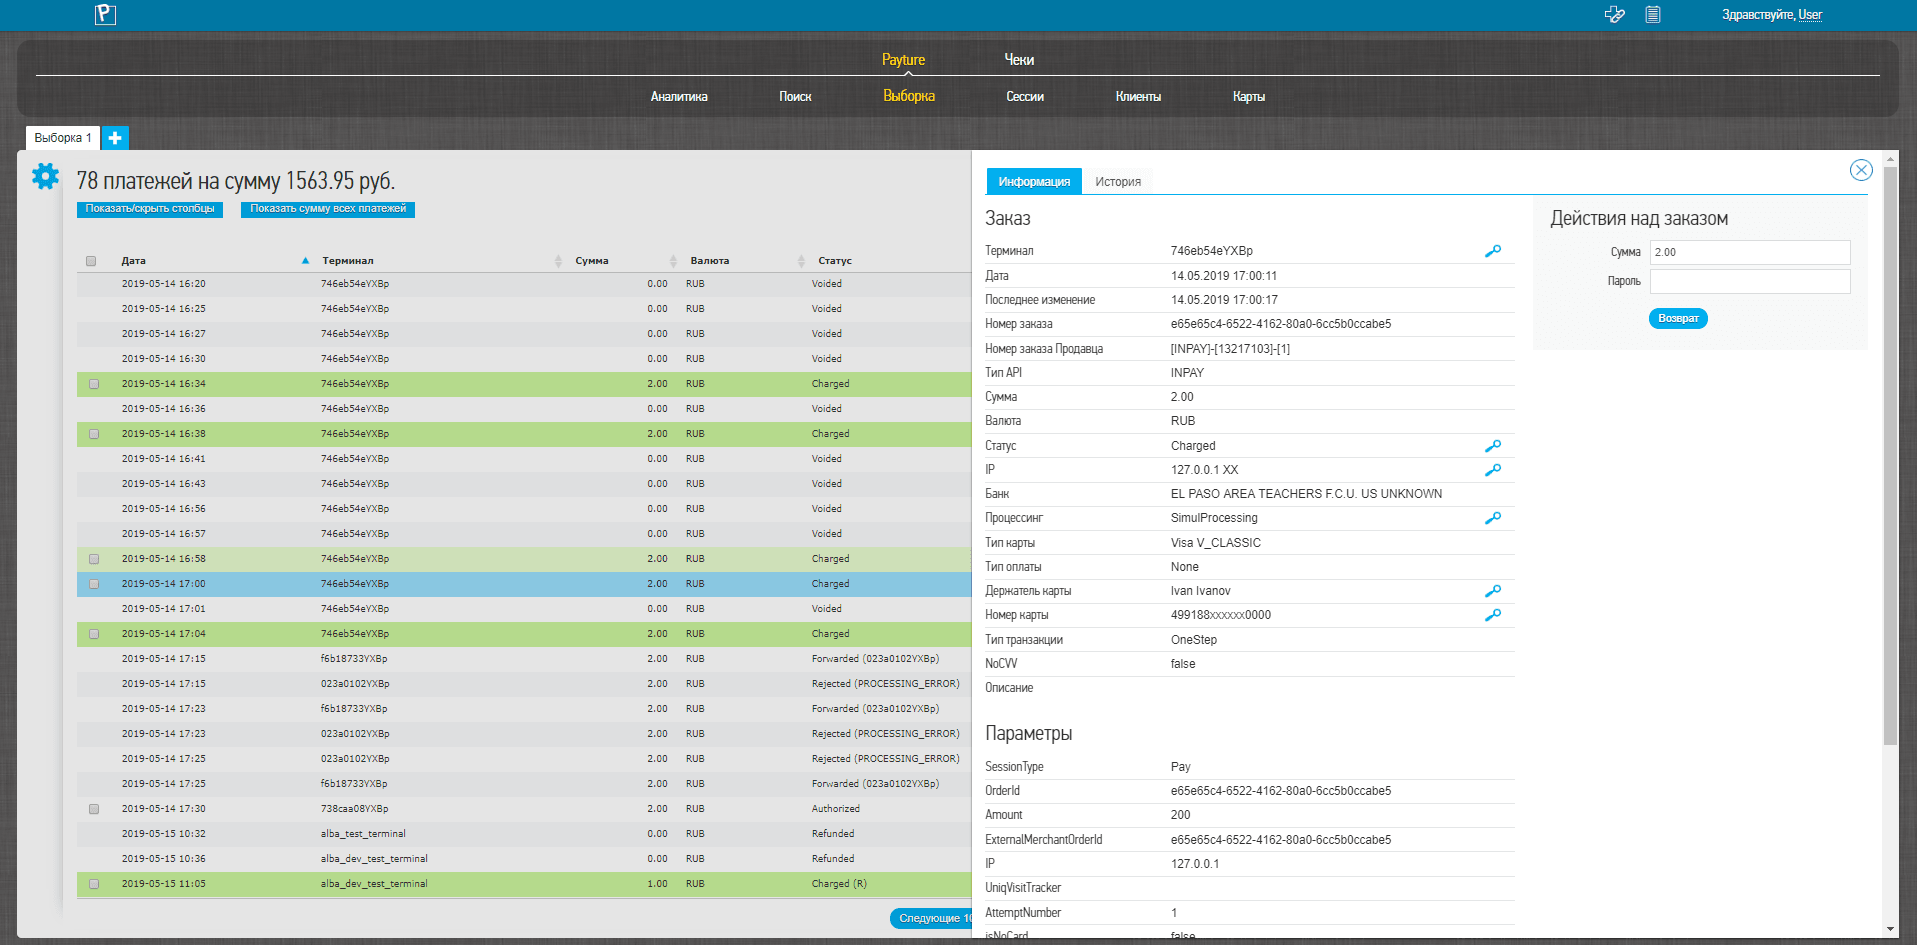
Task: Open the plus-link icon in top bar
Action: pos(1614,14)
